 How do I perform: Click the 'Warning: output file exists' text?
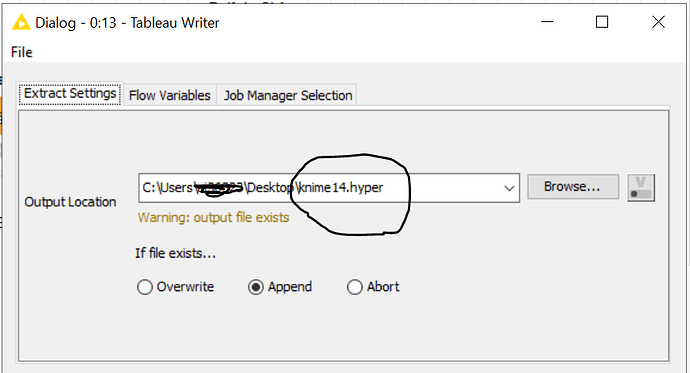213,218
